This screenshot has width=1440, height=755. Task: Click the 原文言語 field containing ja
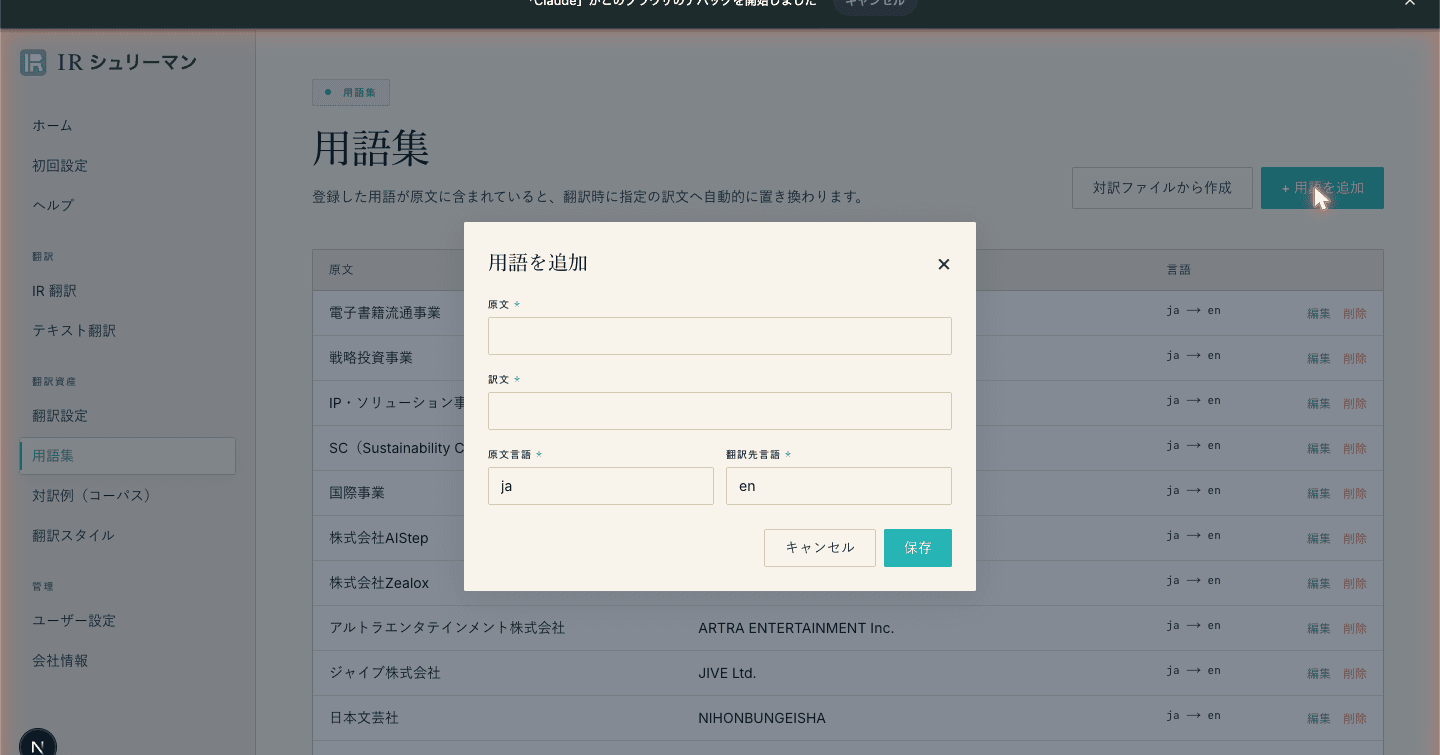[x=601, y=486]
